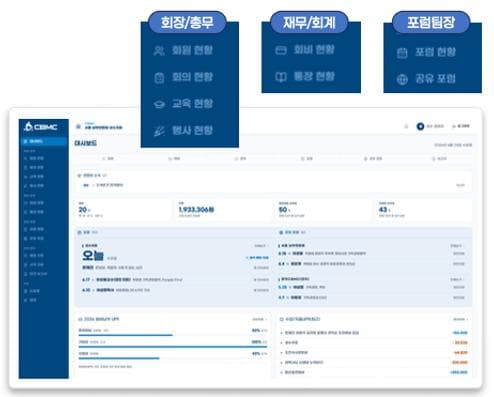
Task: Select the 재무/회계 role tab
Action: click(x=309, y=22)
